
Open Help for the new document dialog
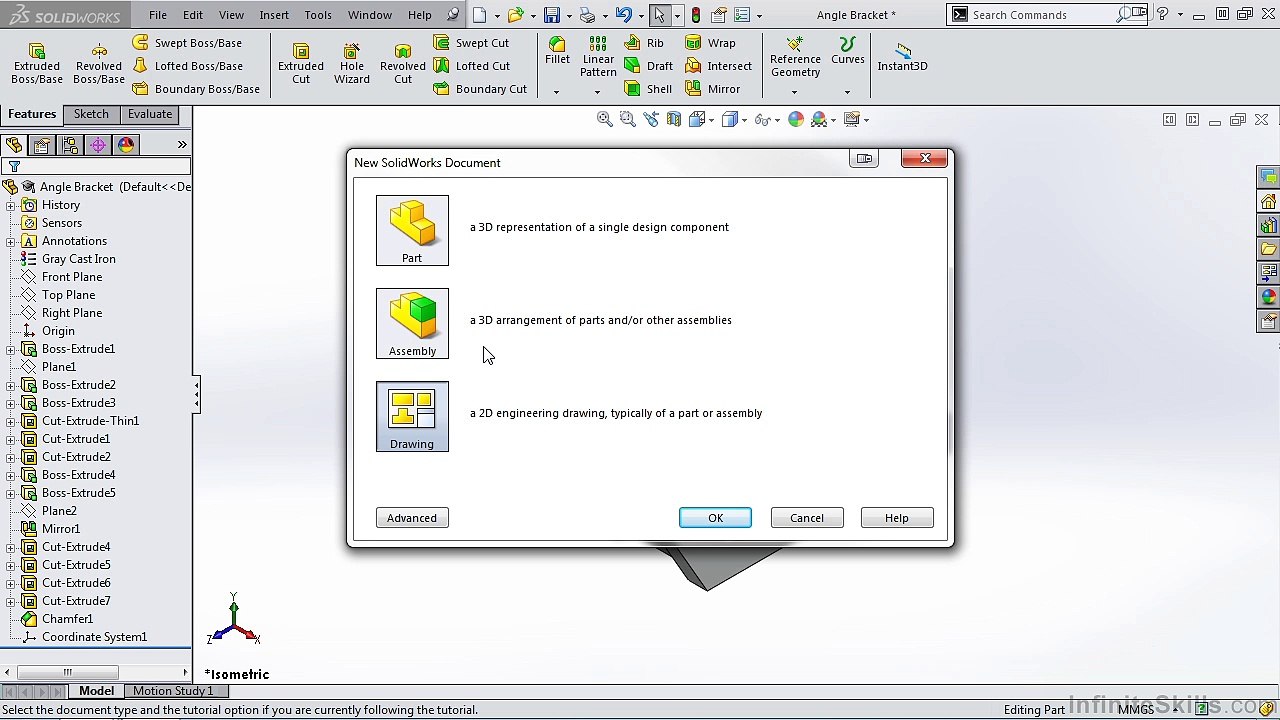897,518
